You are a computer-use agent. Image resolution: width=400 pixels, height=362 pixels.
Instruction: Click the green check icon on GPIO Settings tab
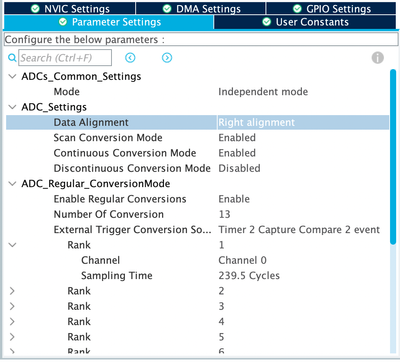pos(297,9)
